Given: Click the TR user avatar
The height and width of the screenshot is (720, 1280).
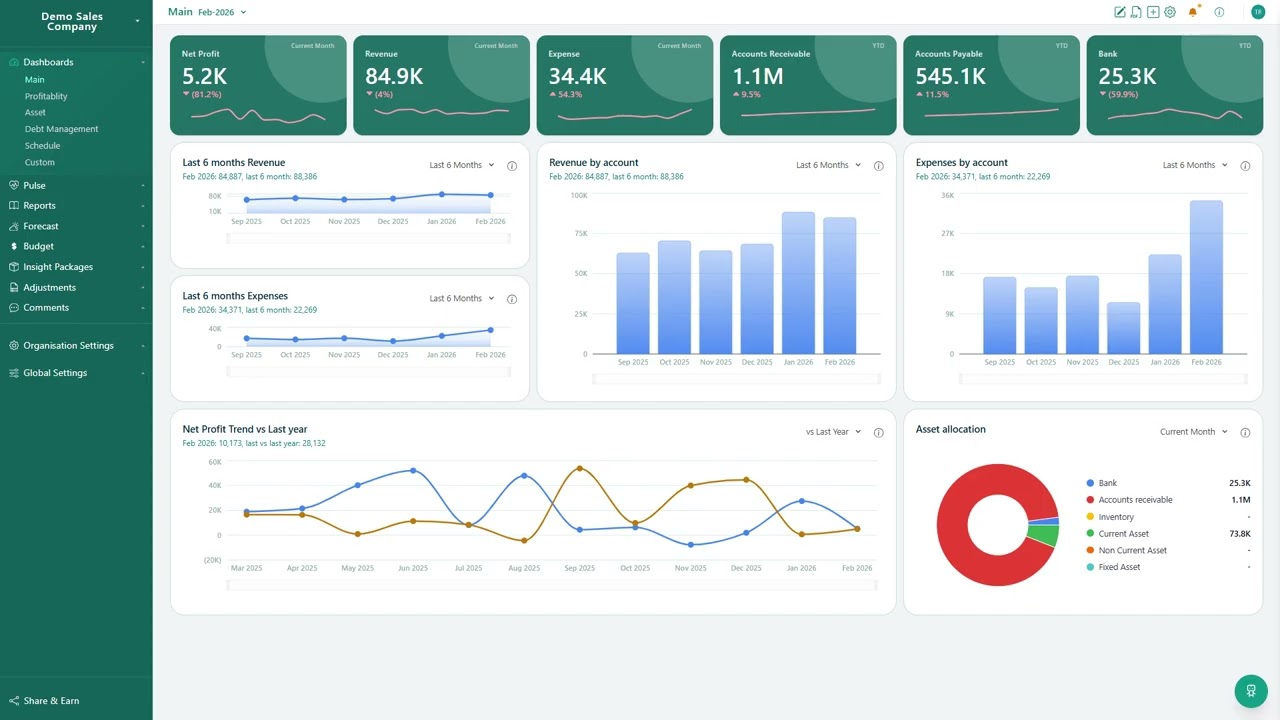Looking at the screenshot, I should pos(1258,12).
